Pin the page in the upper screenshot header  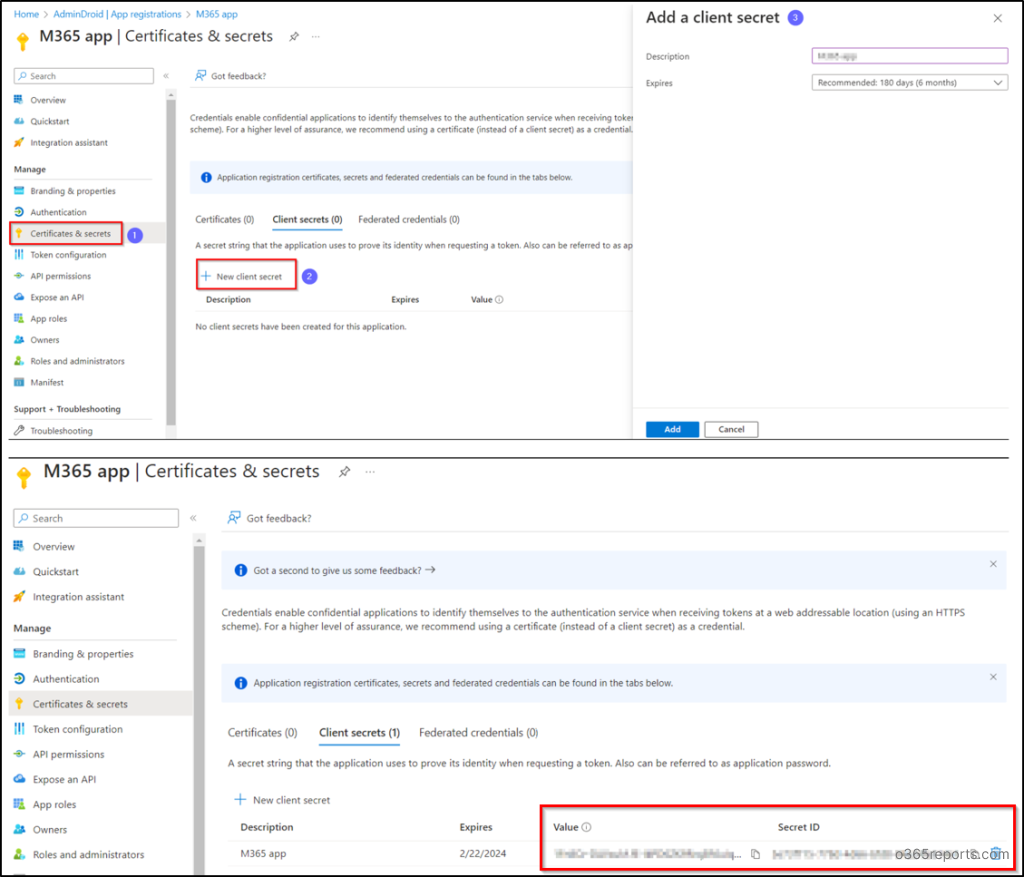[x=294, y=37]
